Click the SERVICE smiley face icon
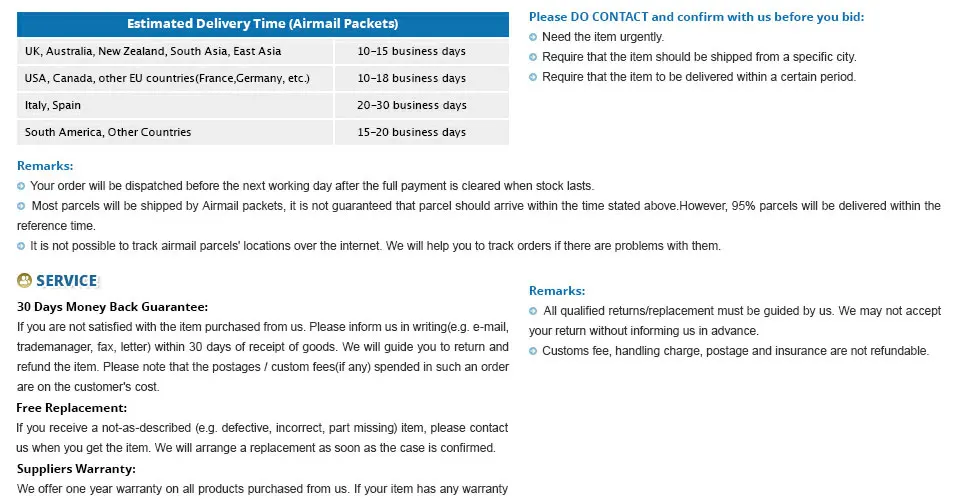The image size is (958, 500). [x=24, y=281]
